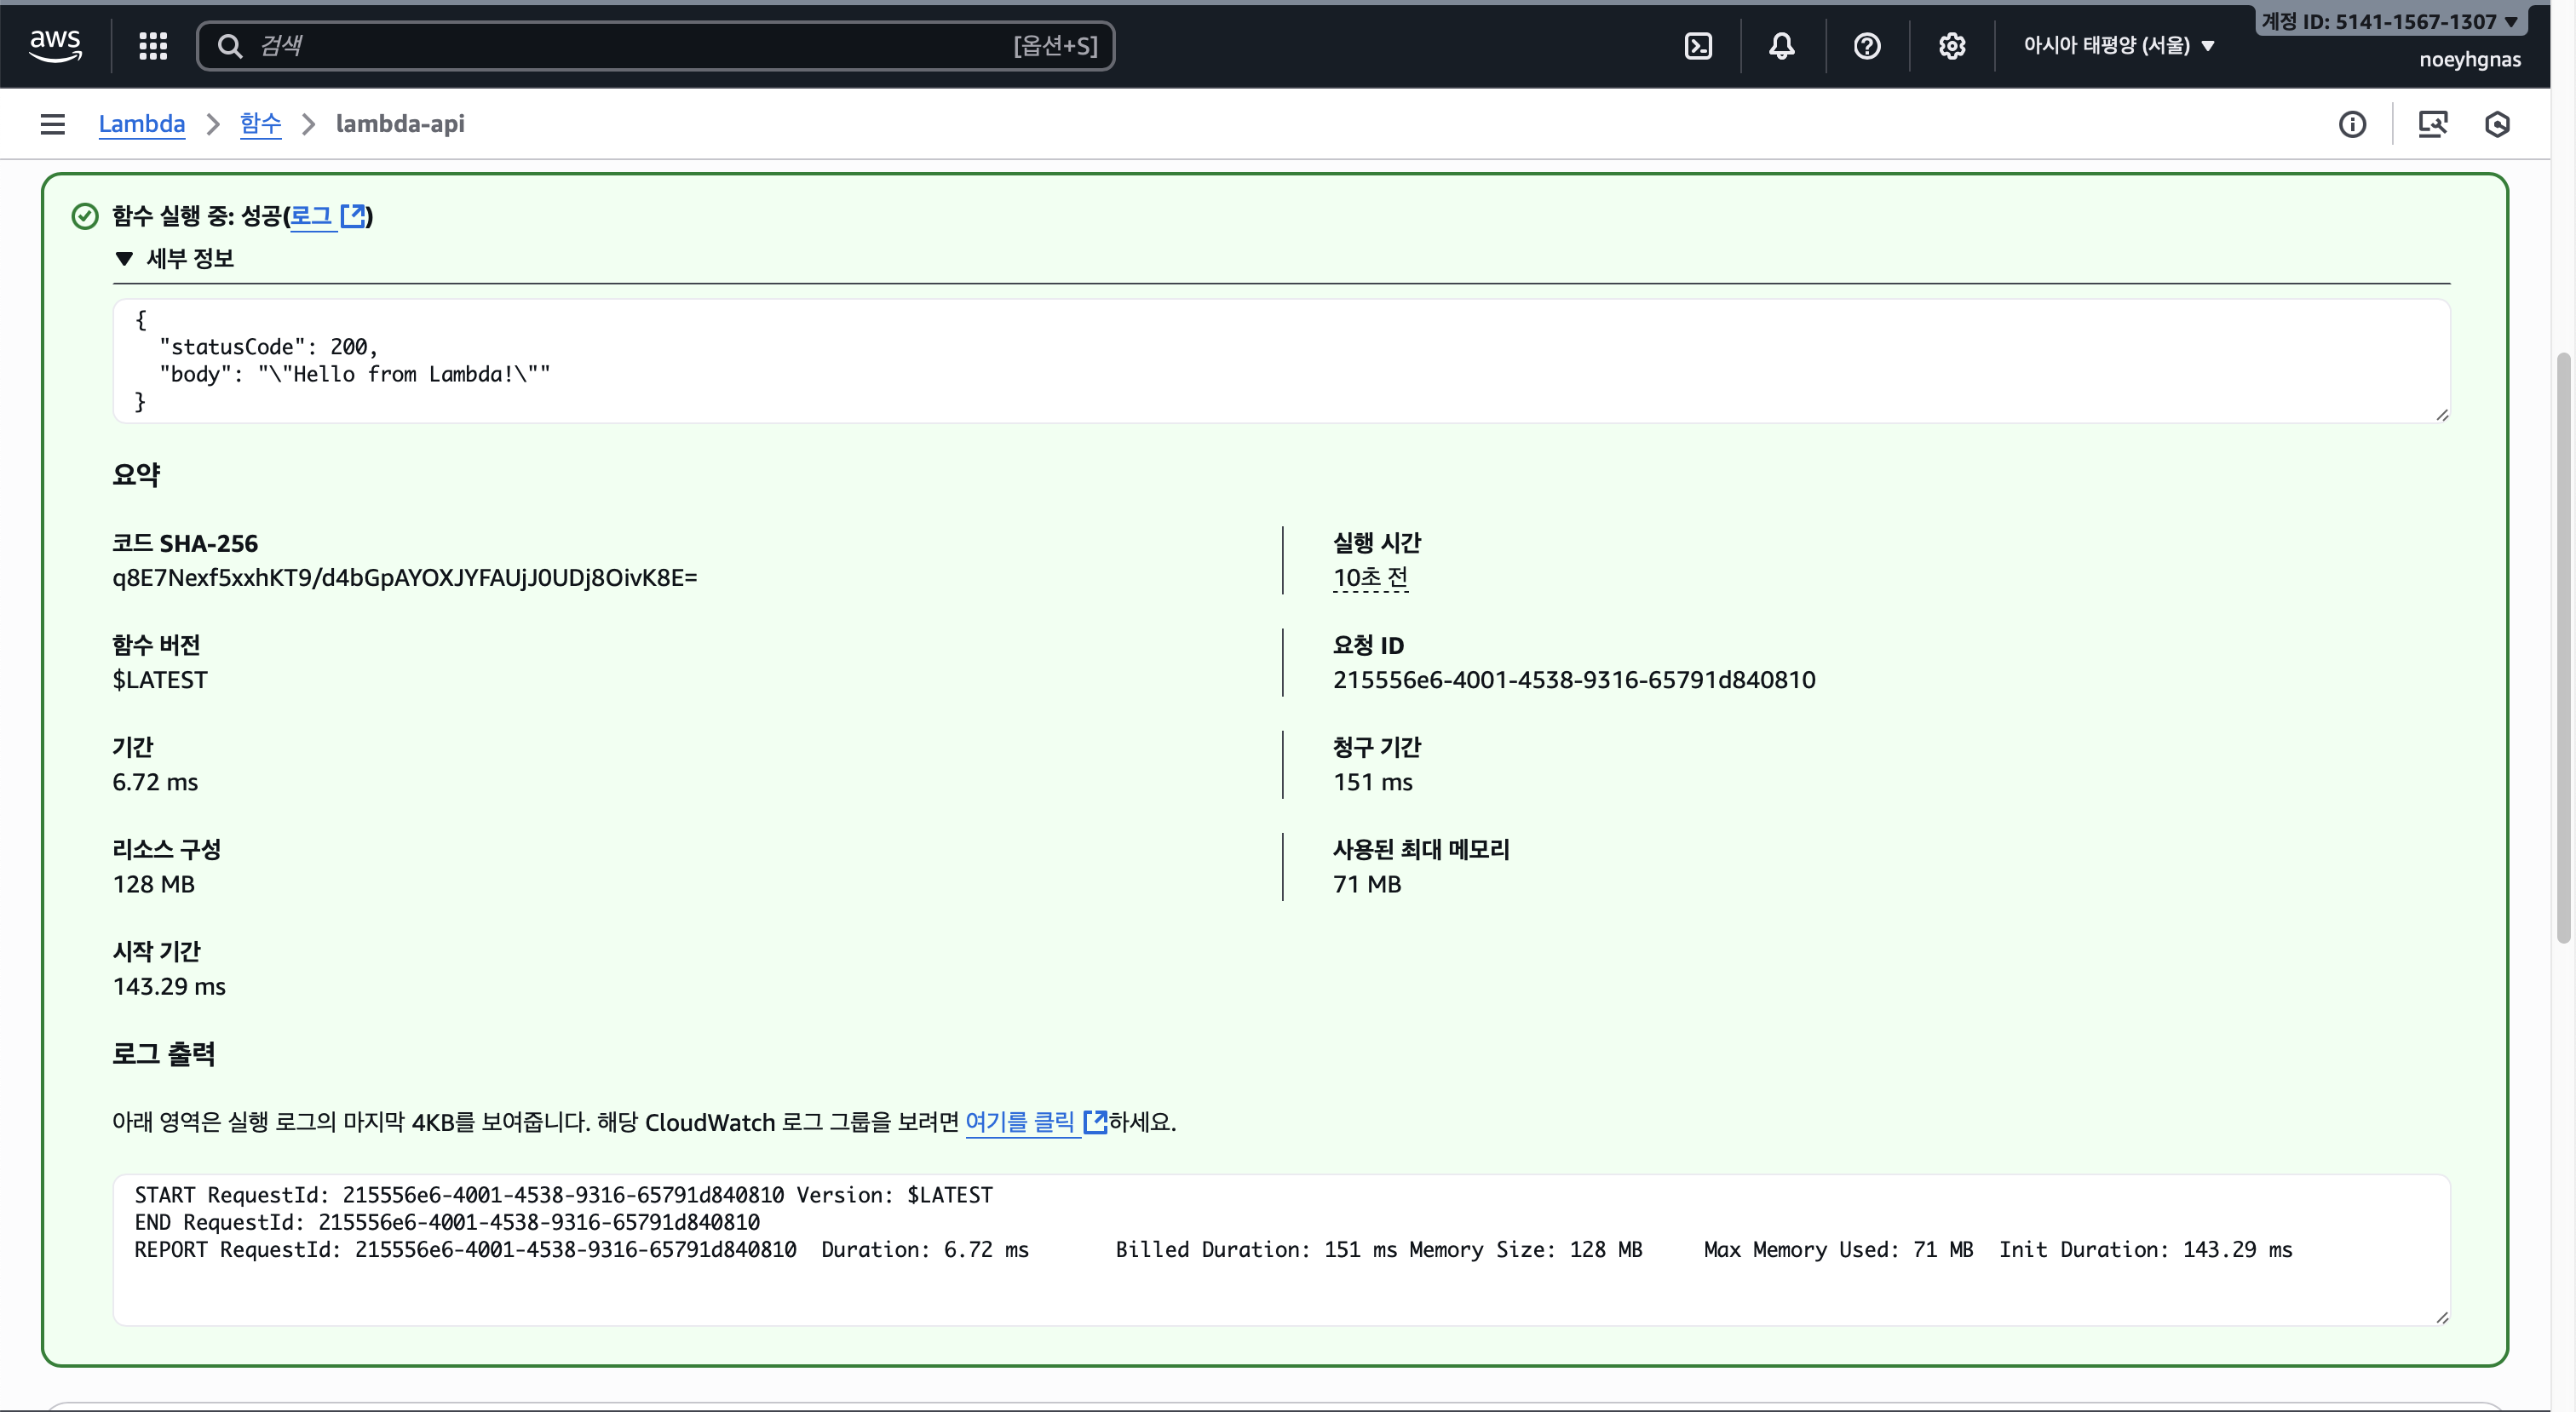
Task: Collapse the 세부 정보 details section
Action: pos(124,259)
